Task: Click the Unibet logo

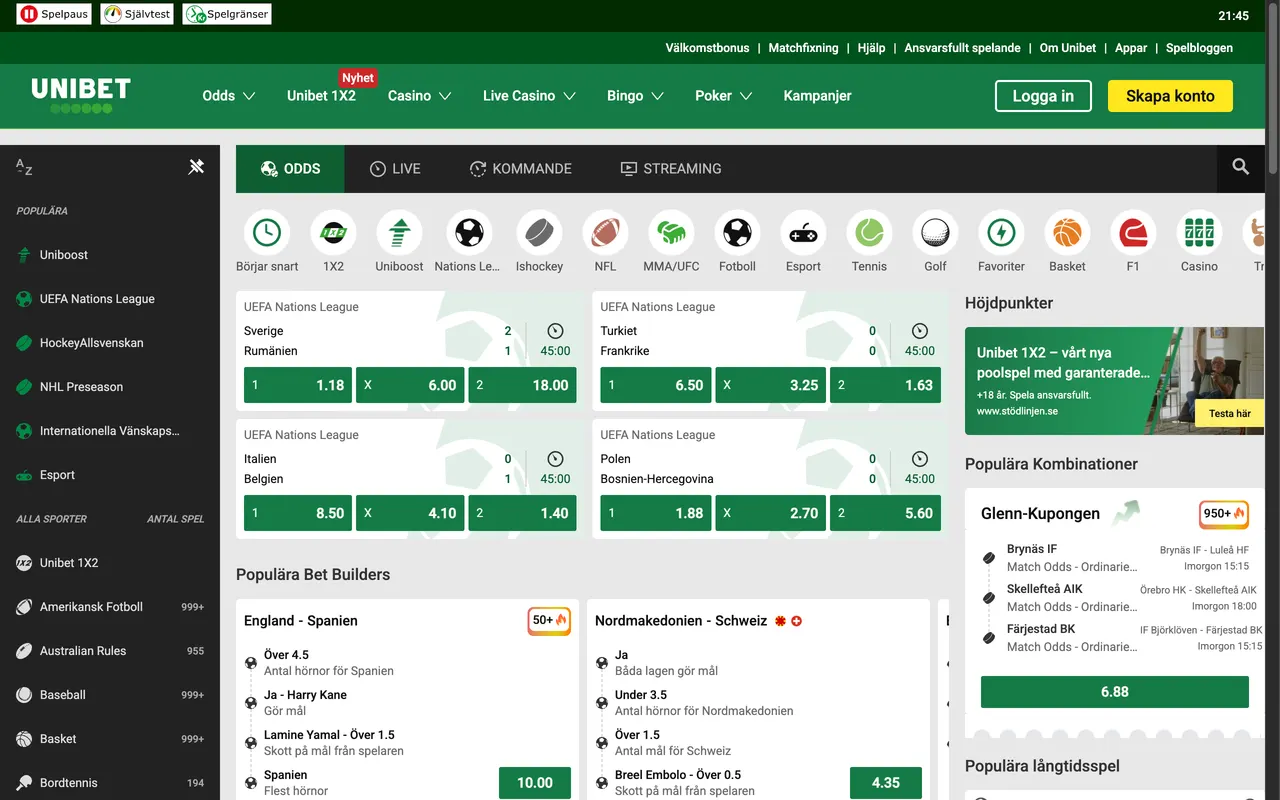Action: coord(81,95)
